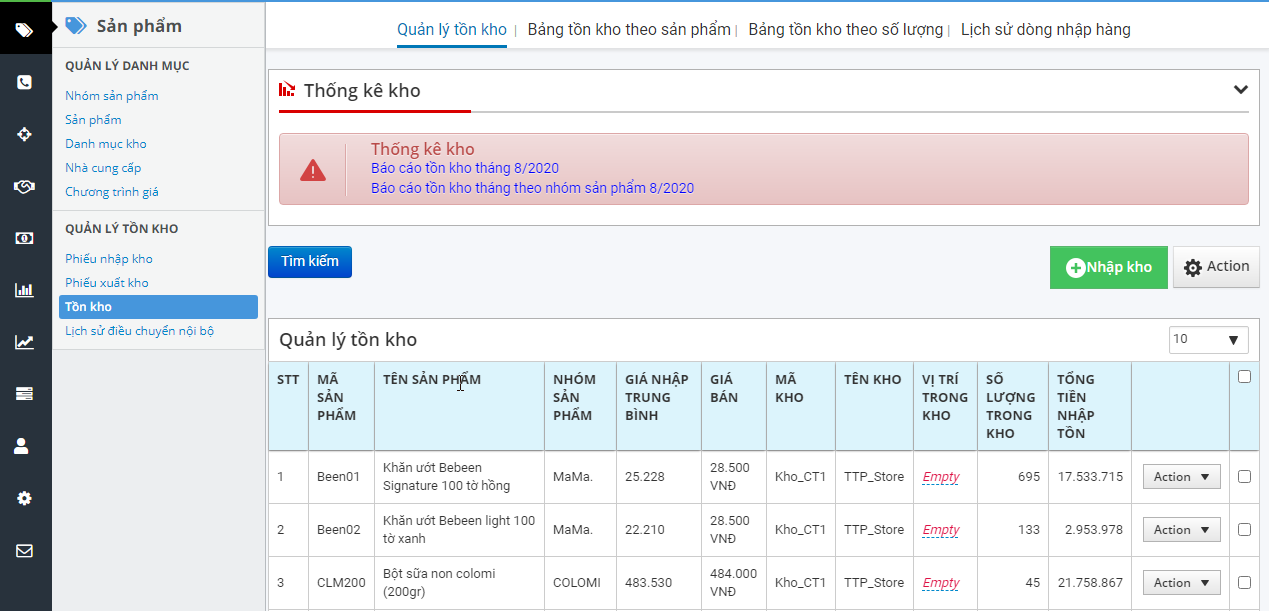The height and width of the screenshot is (611, 1269).
Task: Tick the checkbox for row Been01
Action: (1244, 477)
